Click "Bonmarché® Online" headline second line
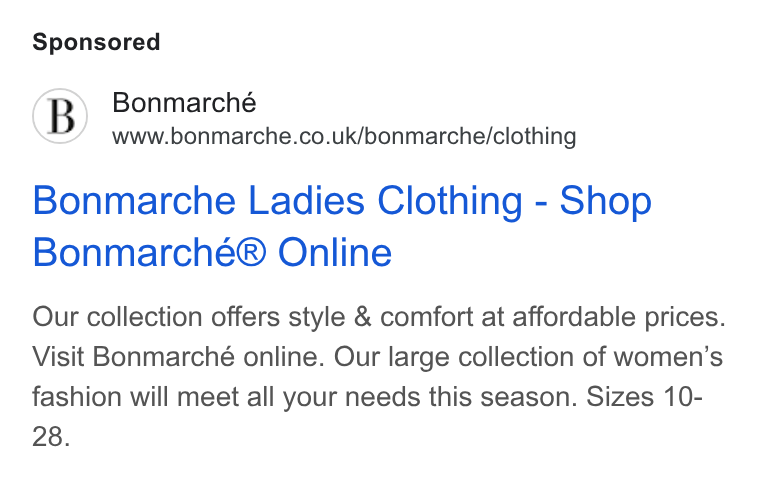 tap(212, 253)
